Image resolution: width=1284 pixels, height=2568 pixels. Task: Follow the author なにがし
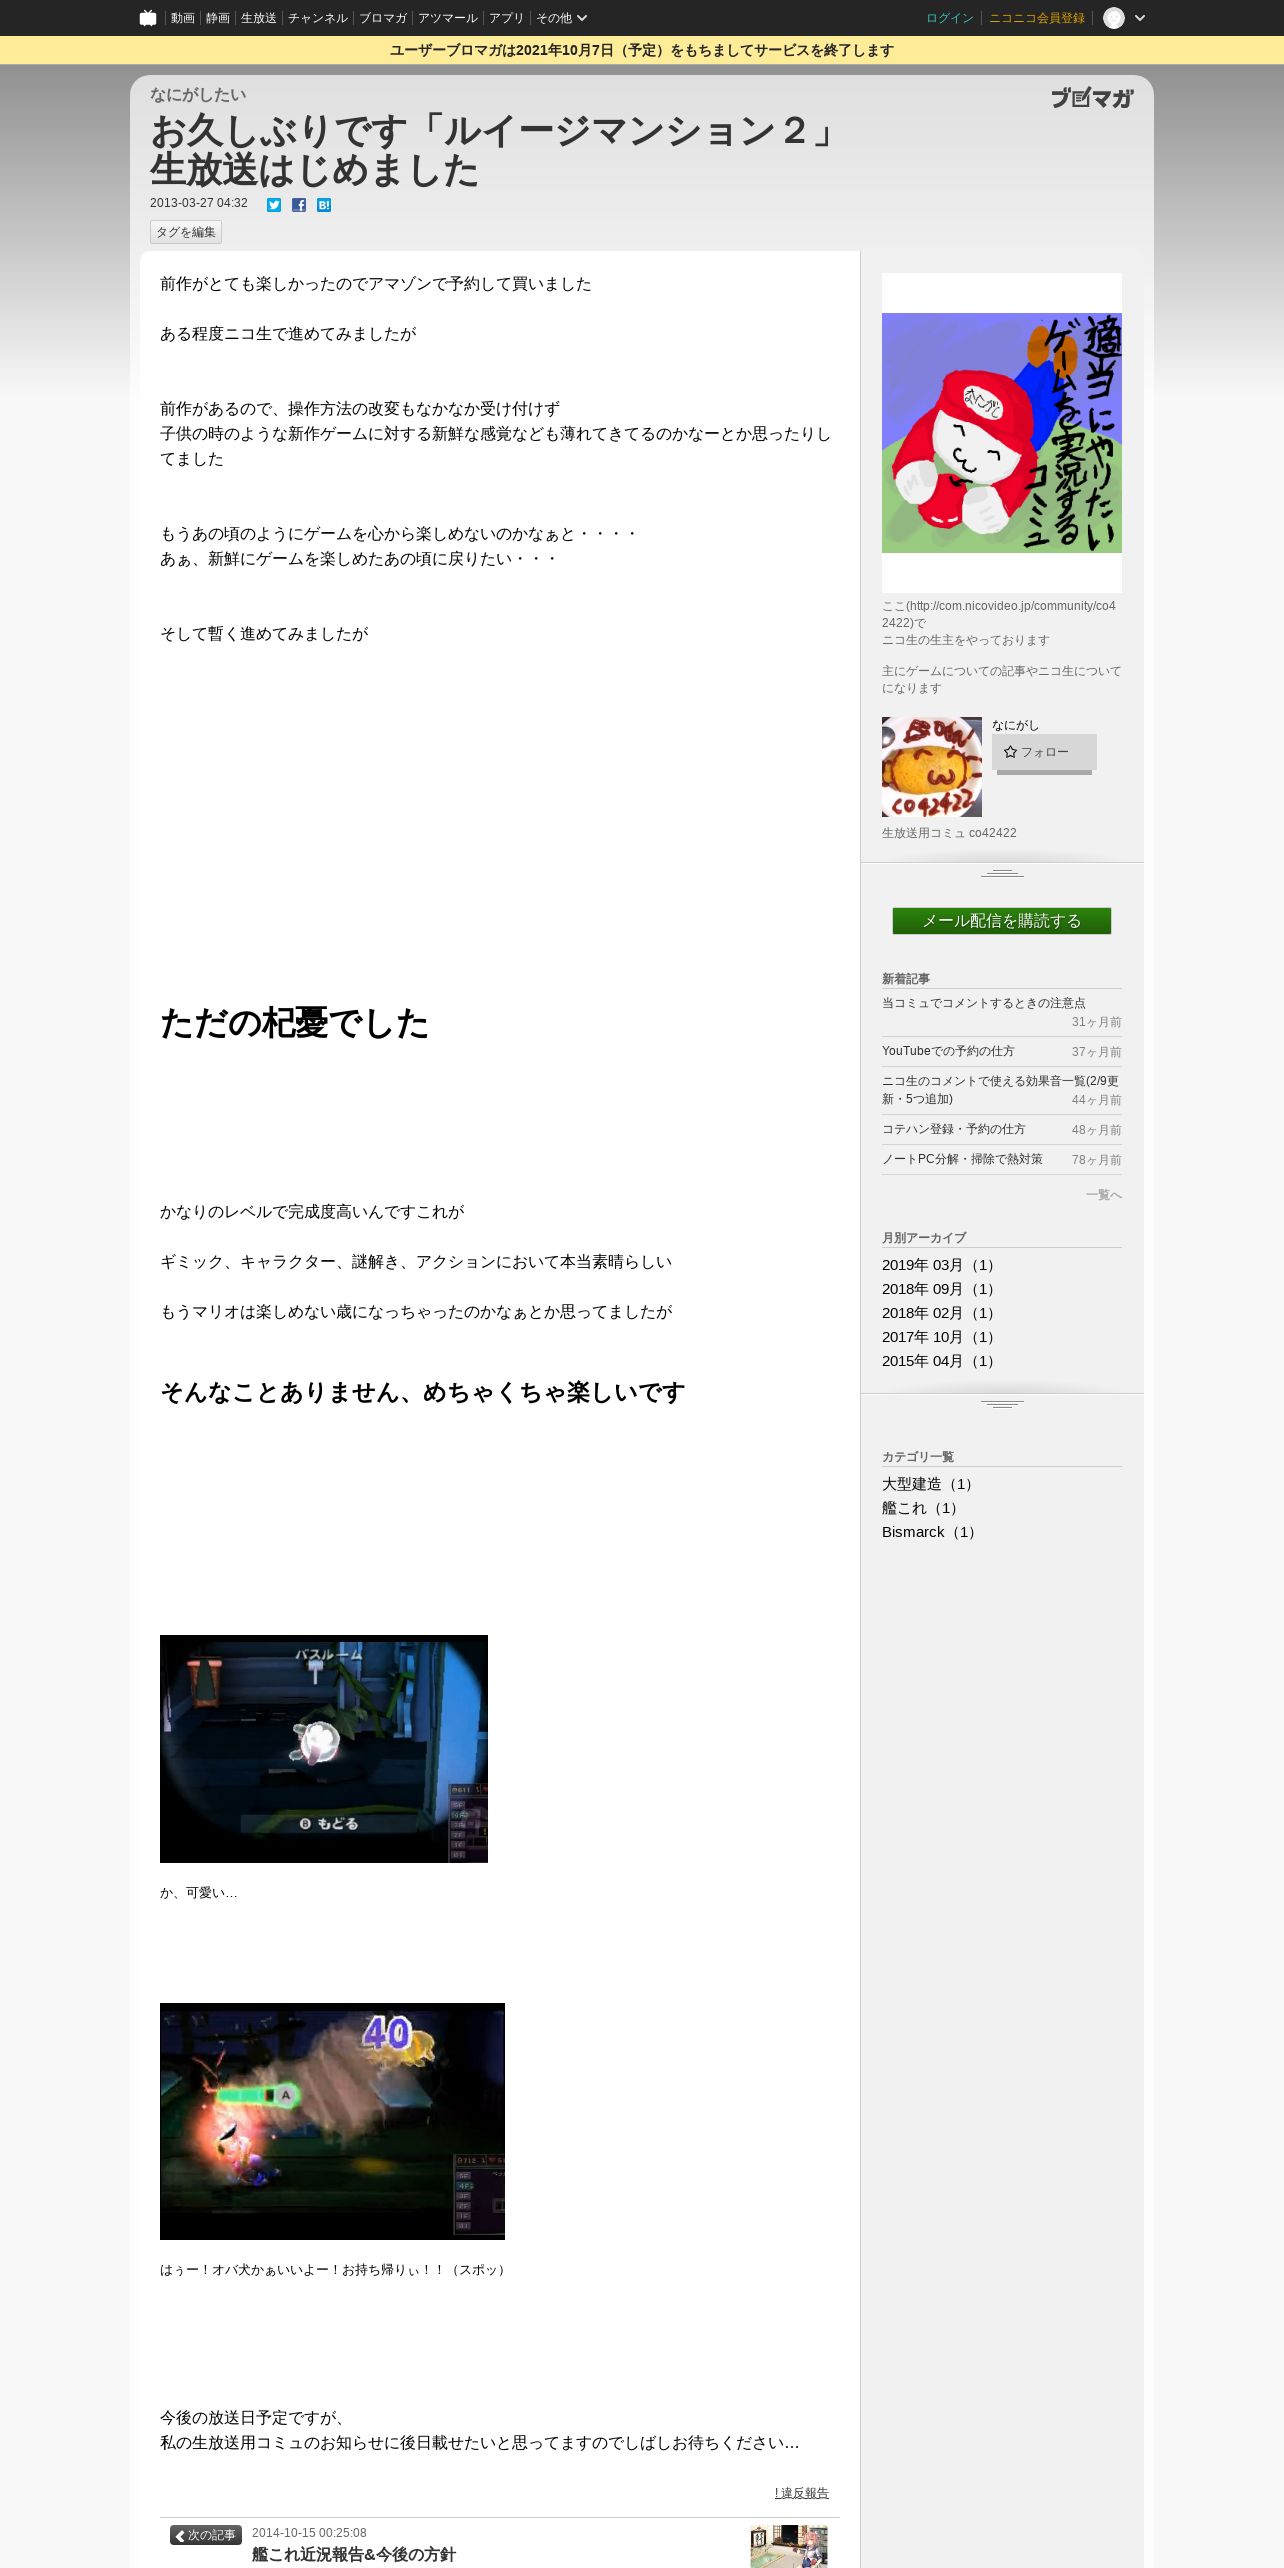[1044, 752]
